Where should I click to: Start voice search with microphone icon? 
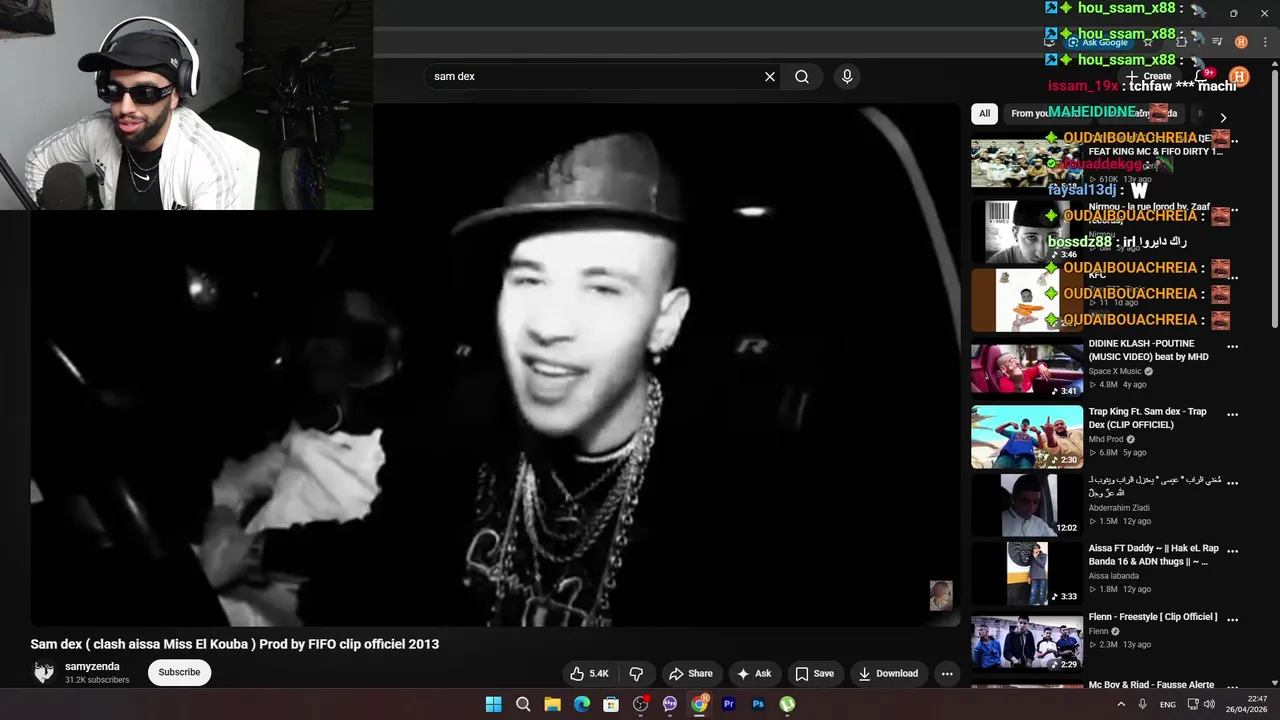tap(847, 76)
